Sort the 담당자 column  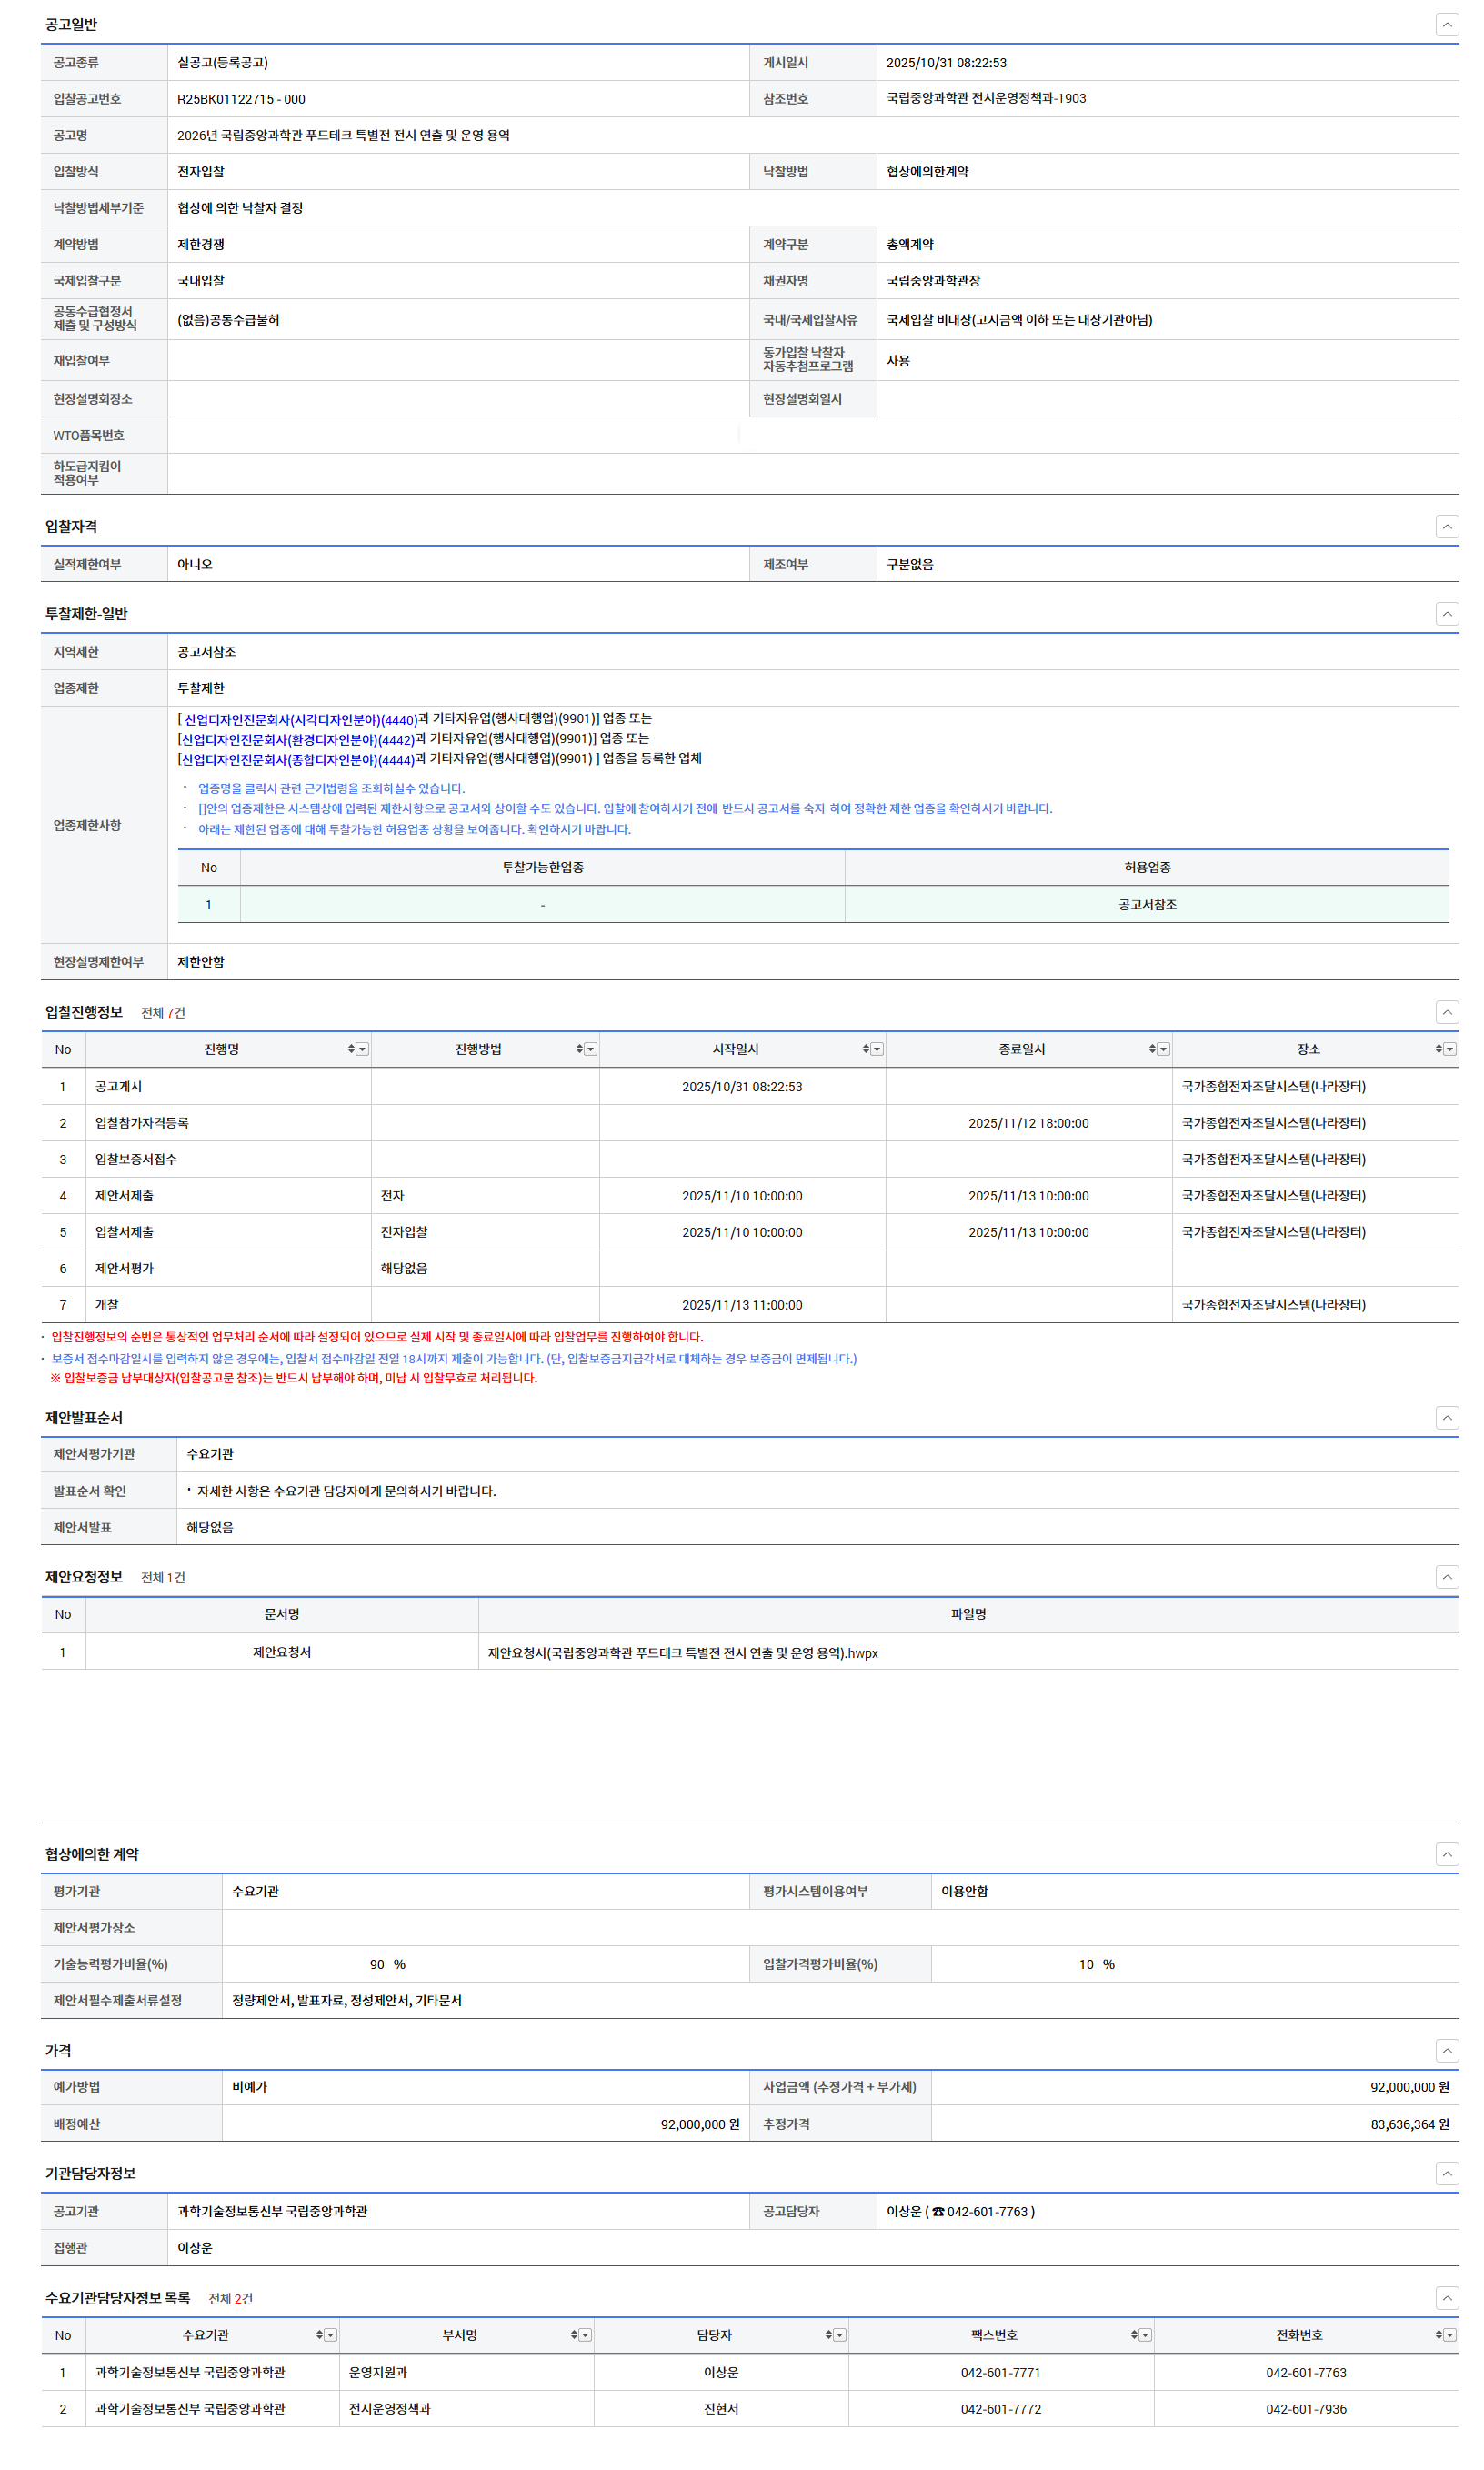tap(828, 2335)
